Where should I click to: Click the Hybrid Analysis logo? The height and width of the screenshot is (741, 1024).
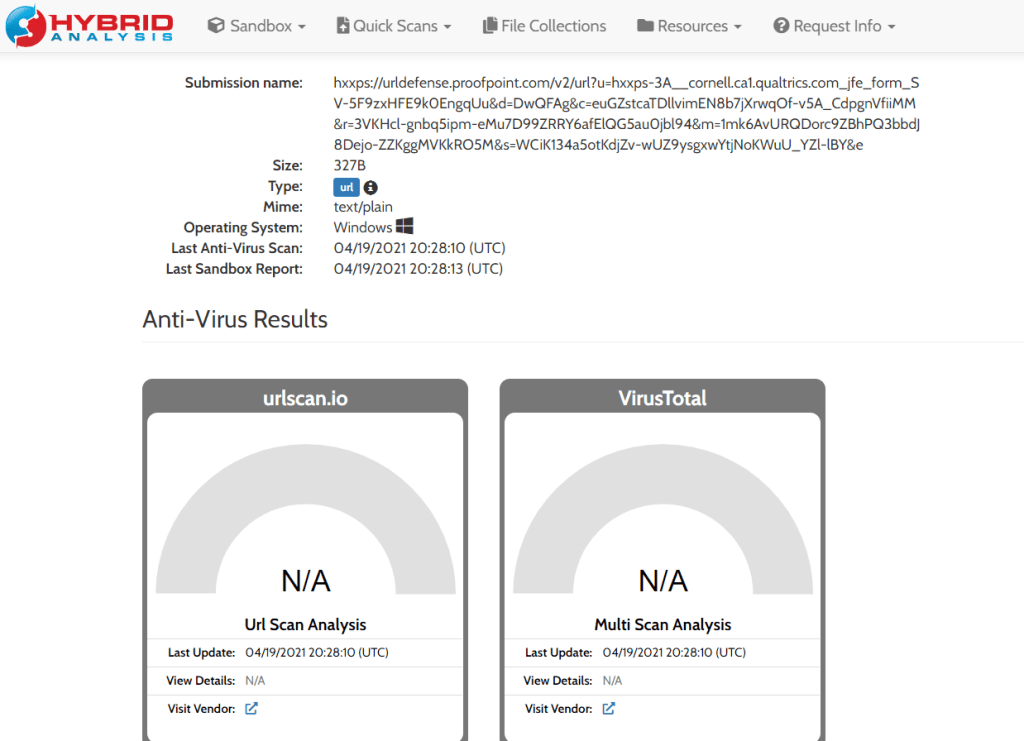pos(89,26)
